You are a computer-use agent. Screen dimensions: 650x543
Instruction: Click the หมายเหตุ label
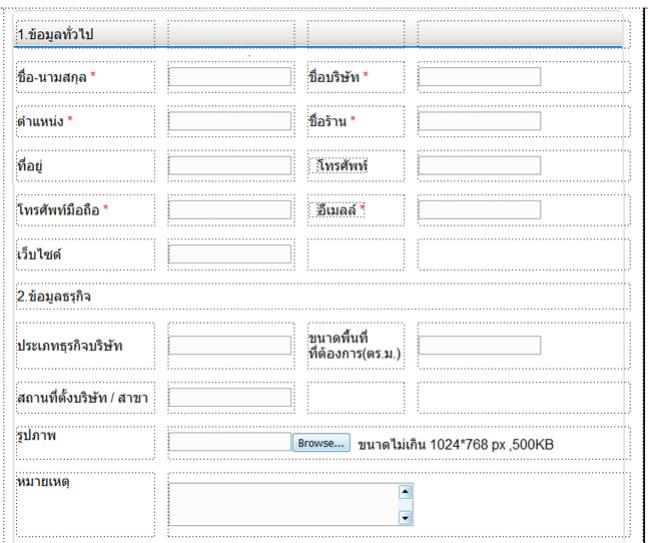(43, 482)
